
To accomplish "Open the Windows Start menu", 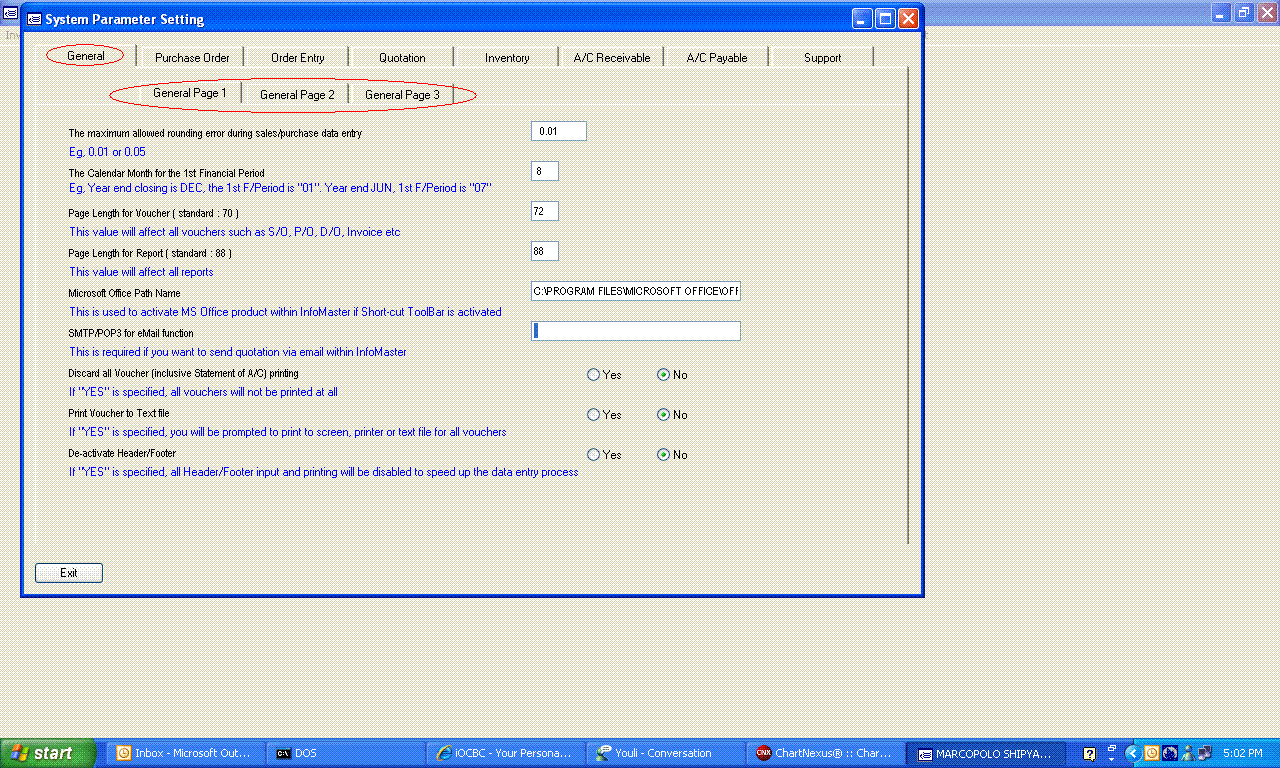I will pyautogui.click(x=47, y=753).
